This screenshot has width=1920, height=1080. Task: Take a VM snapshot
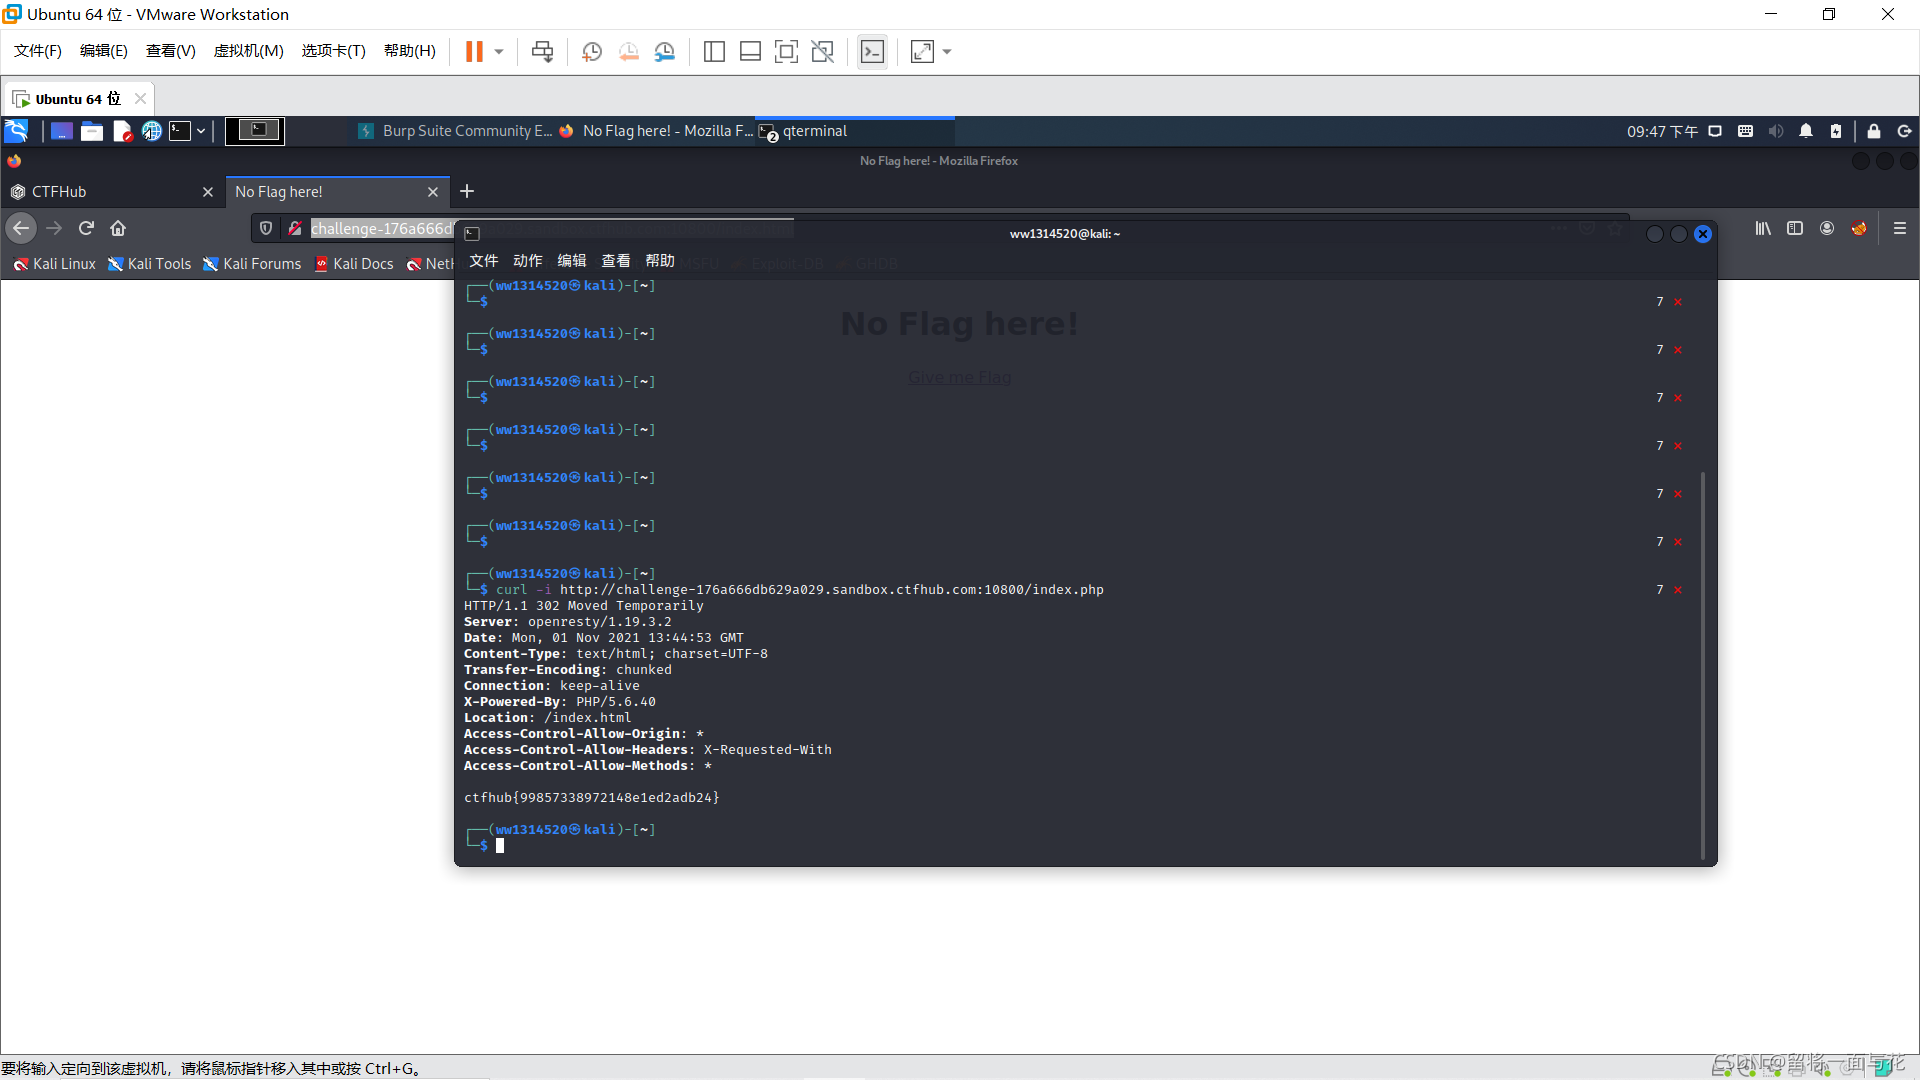point(592,52)
